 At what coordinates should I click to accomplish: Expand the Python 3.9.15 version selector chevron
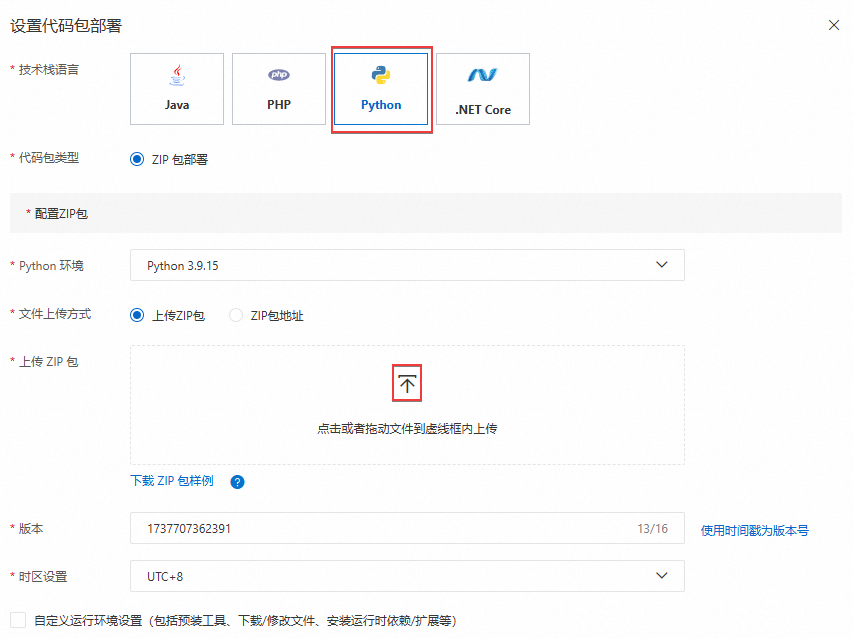[x=661, y=265]
